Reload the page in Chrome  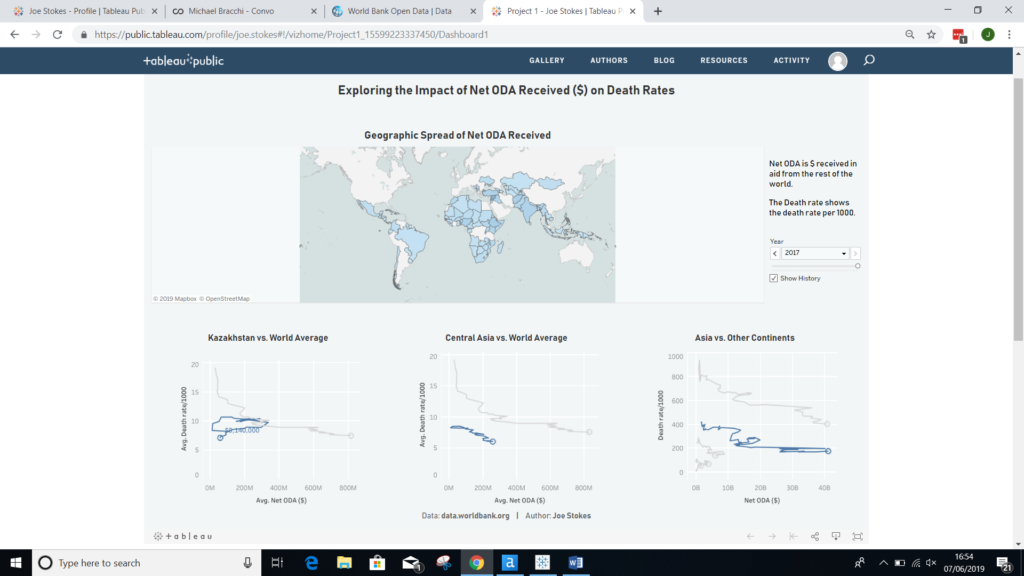coord(57,34)
